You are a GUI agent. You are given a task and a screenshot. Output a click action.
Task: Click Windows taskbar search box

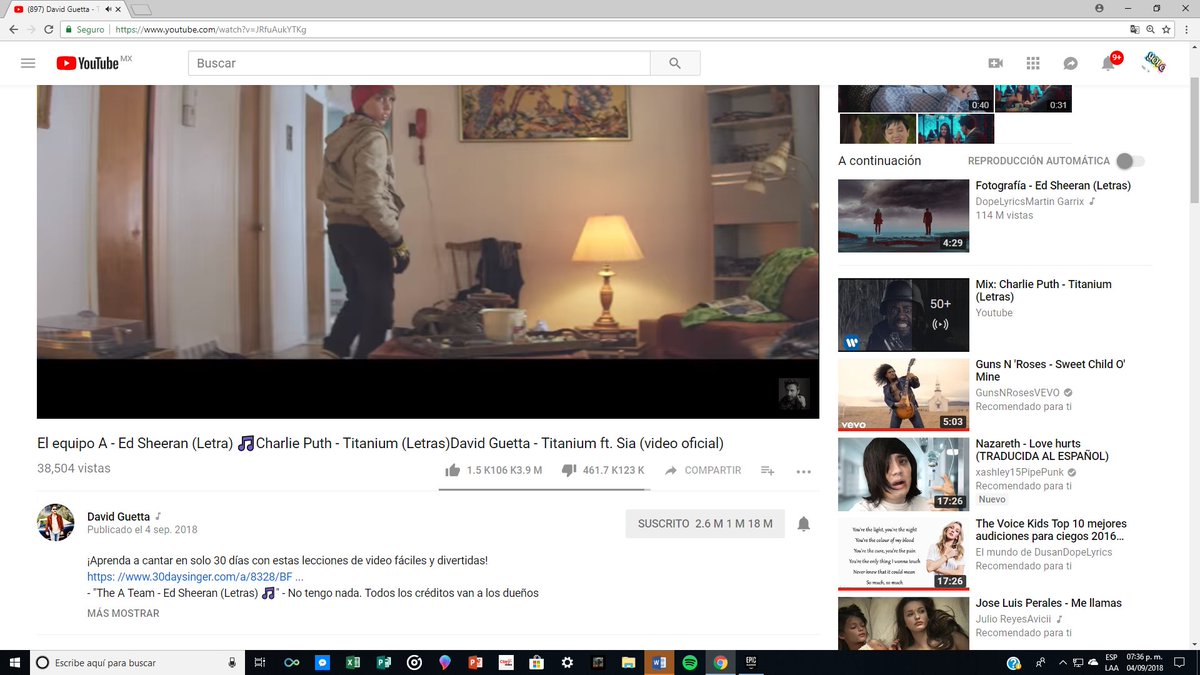[136, 662]
